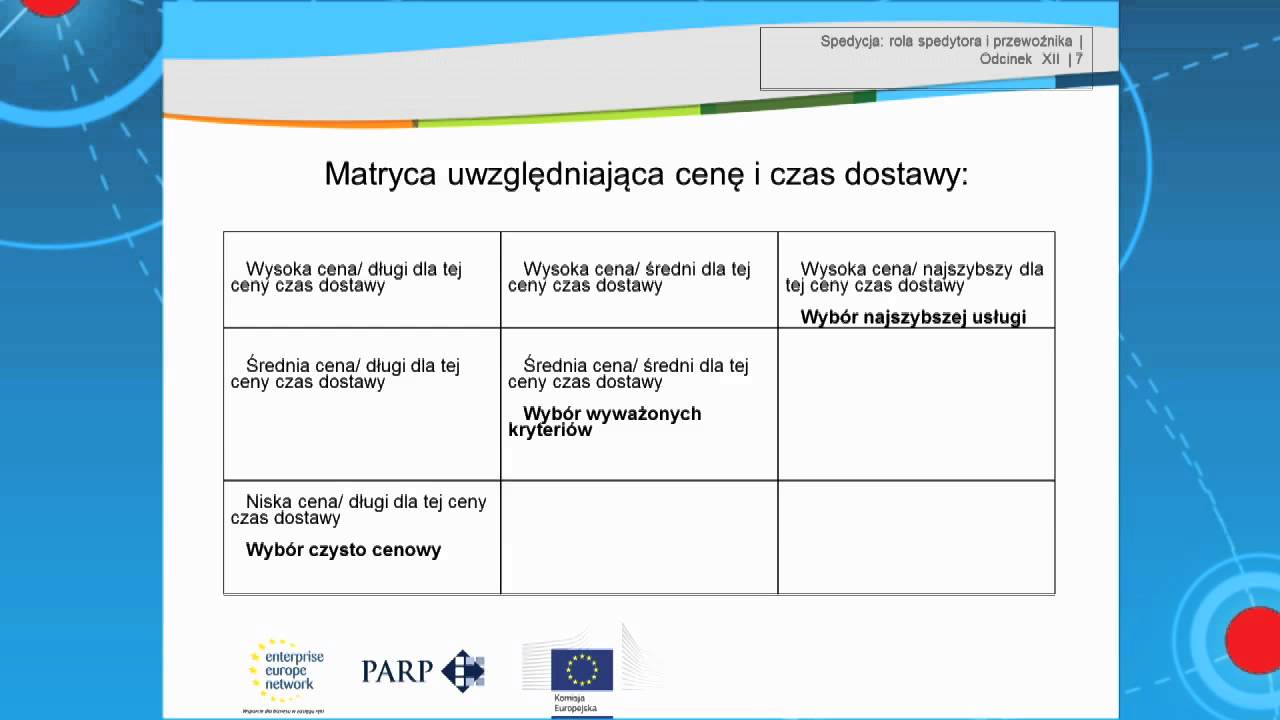
Task: Click bold text 'Wybór najszybszej usługi'
Action: coord(913,317)
